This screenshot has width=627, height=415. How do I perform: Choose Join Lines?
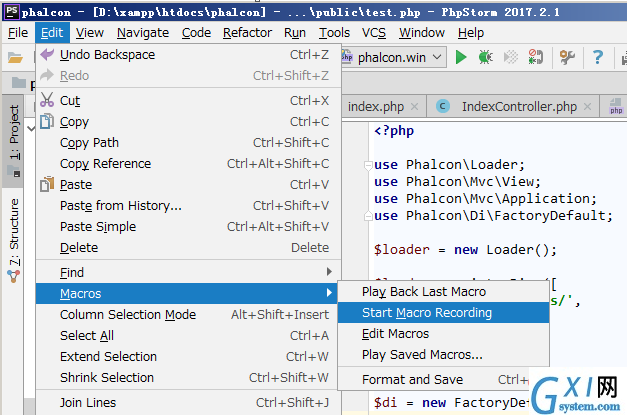[188, 402]
